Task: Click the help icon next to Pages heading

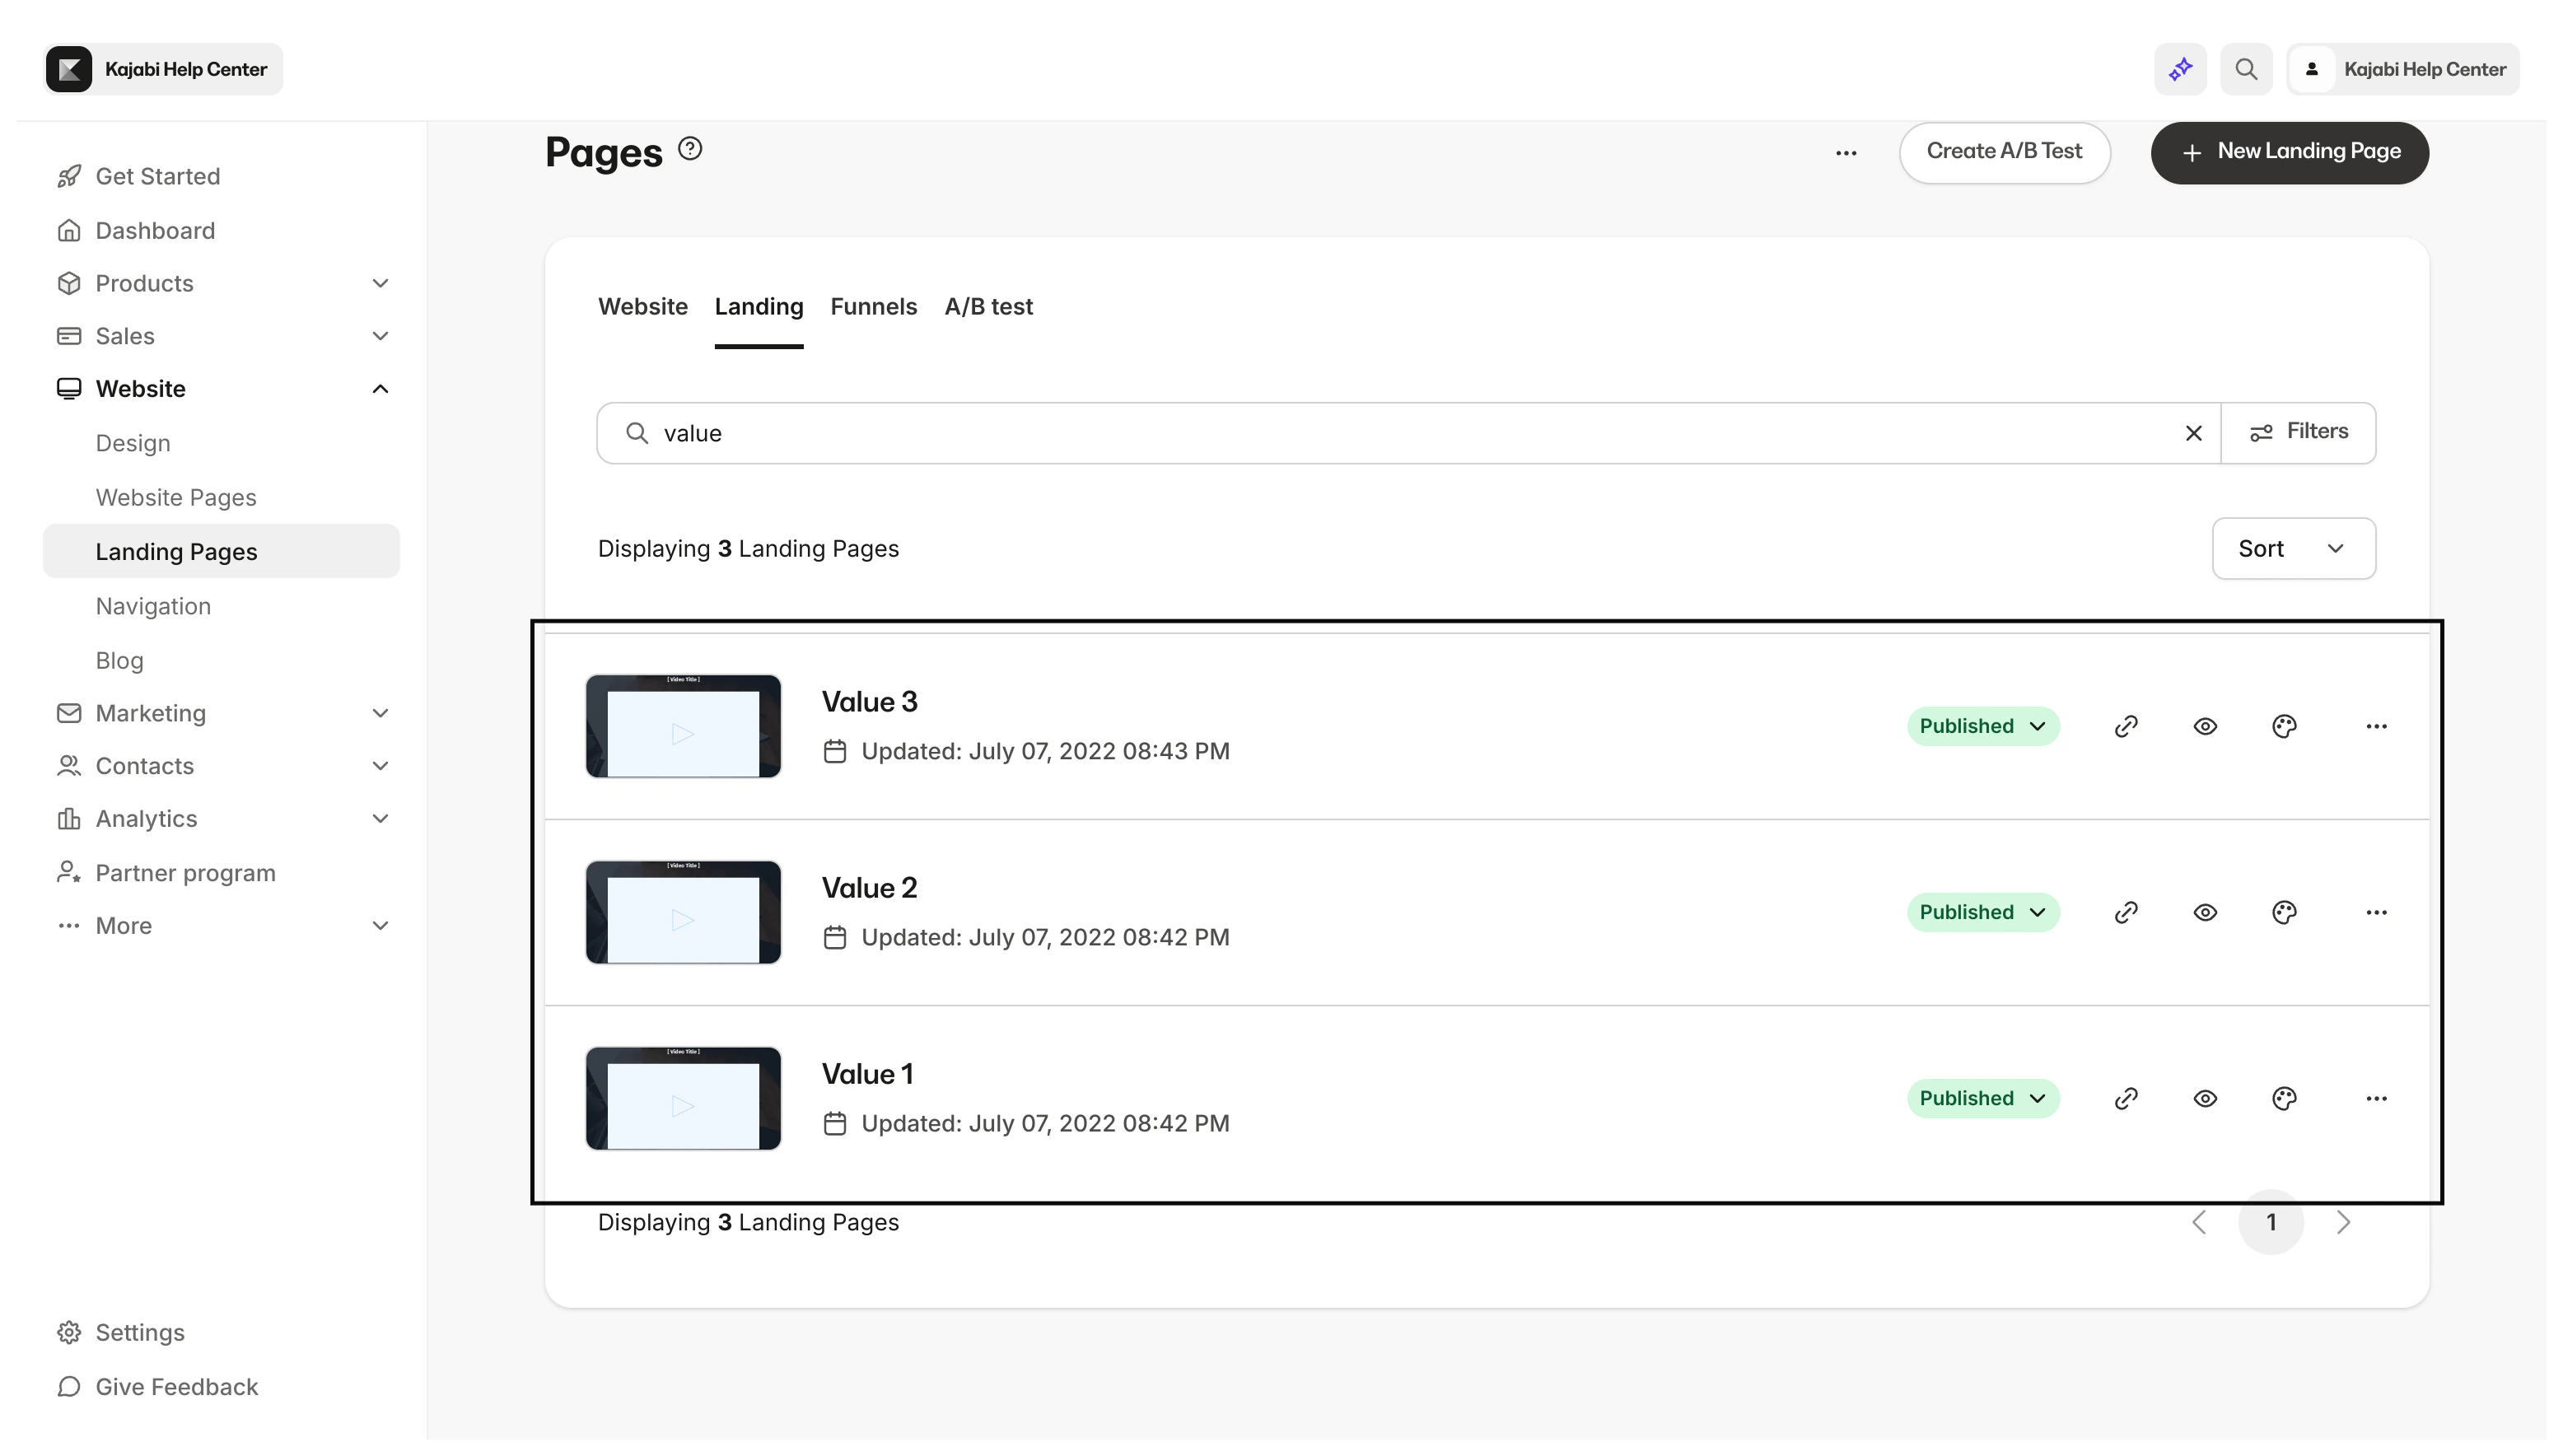Action: [689, 148]
